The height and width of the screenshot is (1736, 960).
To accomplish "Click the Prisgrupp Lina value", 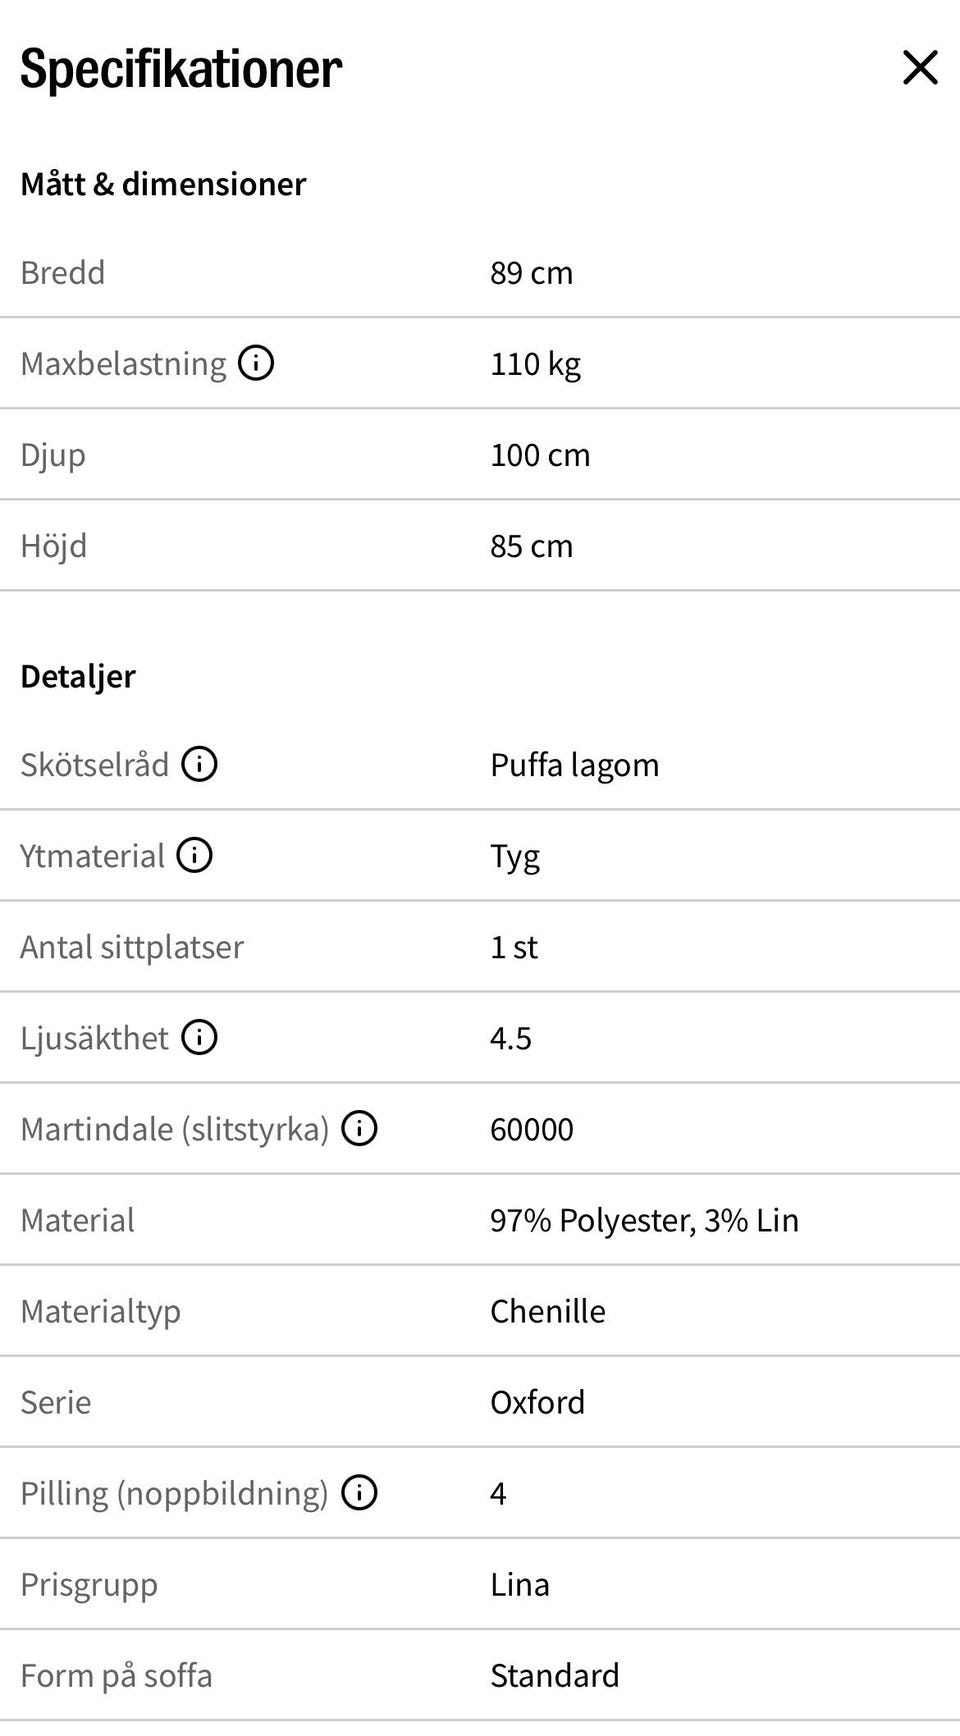I will coord(519,1584).
